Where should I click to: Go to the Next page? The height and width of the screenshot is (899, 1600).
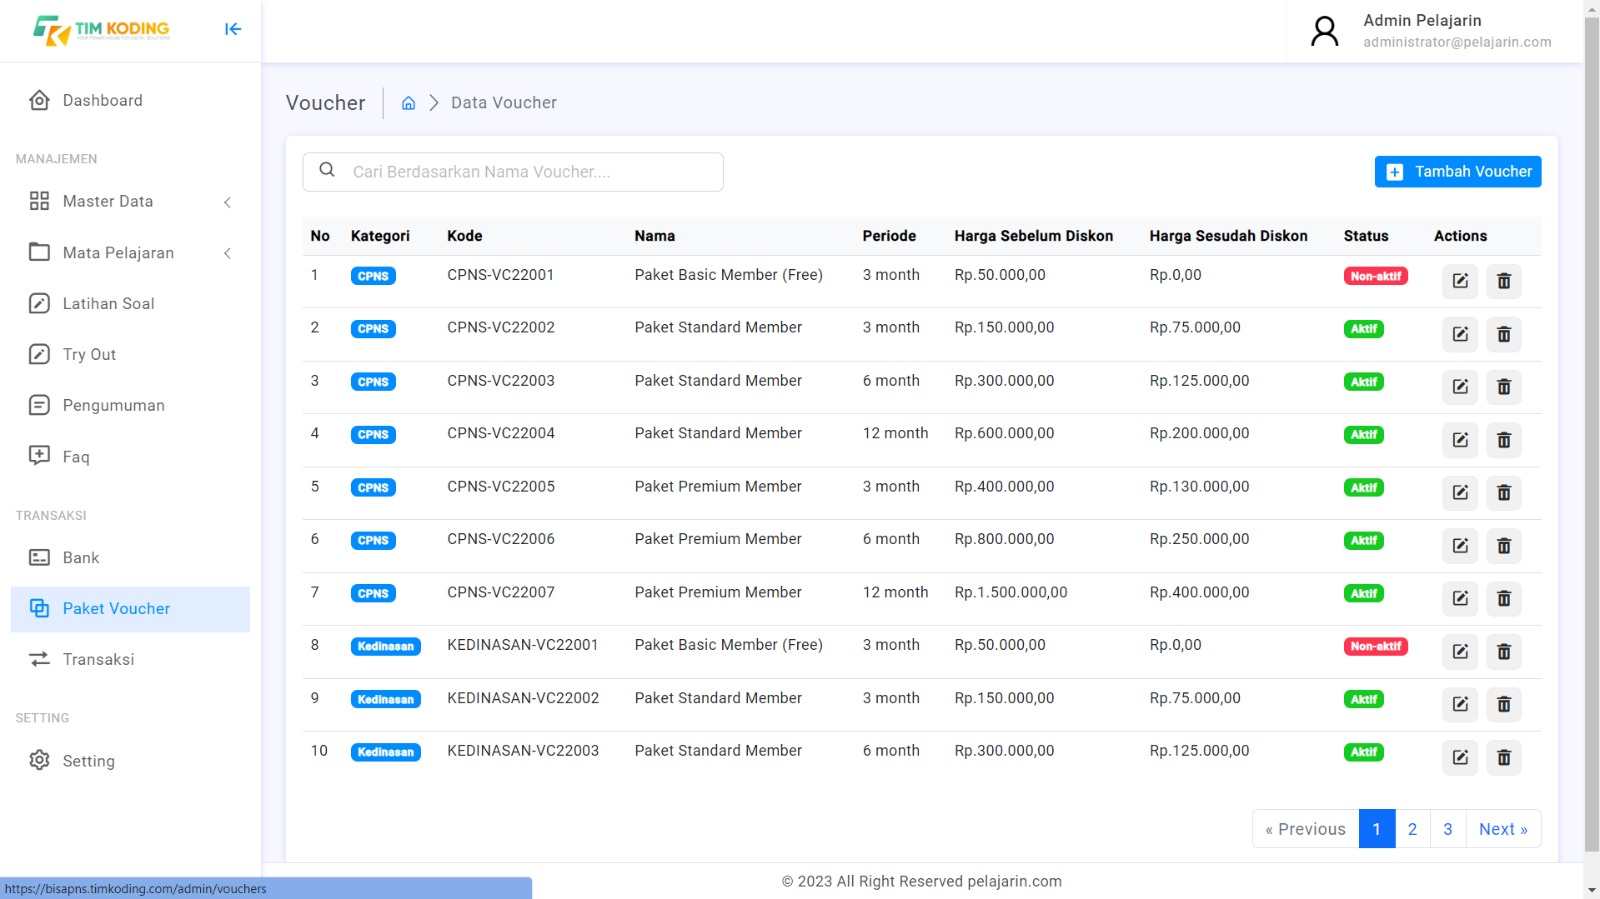click(x=1503, y=829)
